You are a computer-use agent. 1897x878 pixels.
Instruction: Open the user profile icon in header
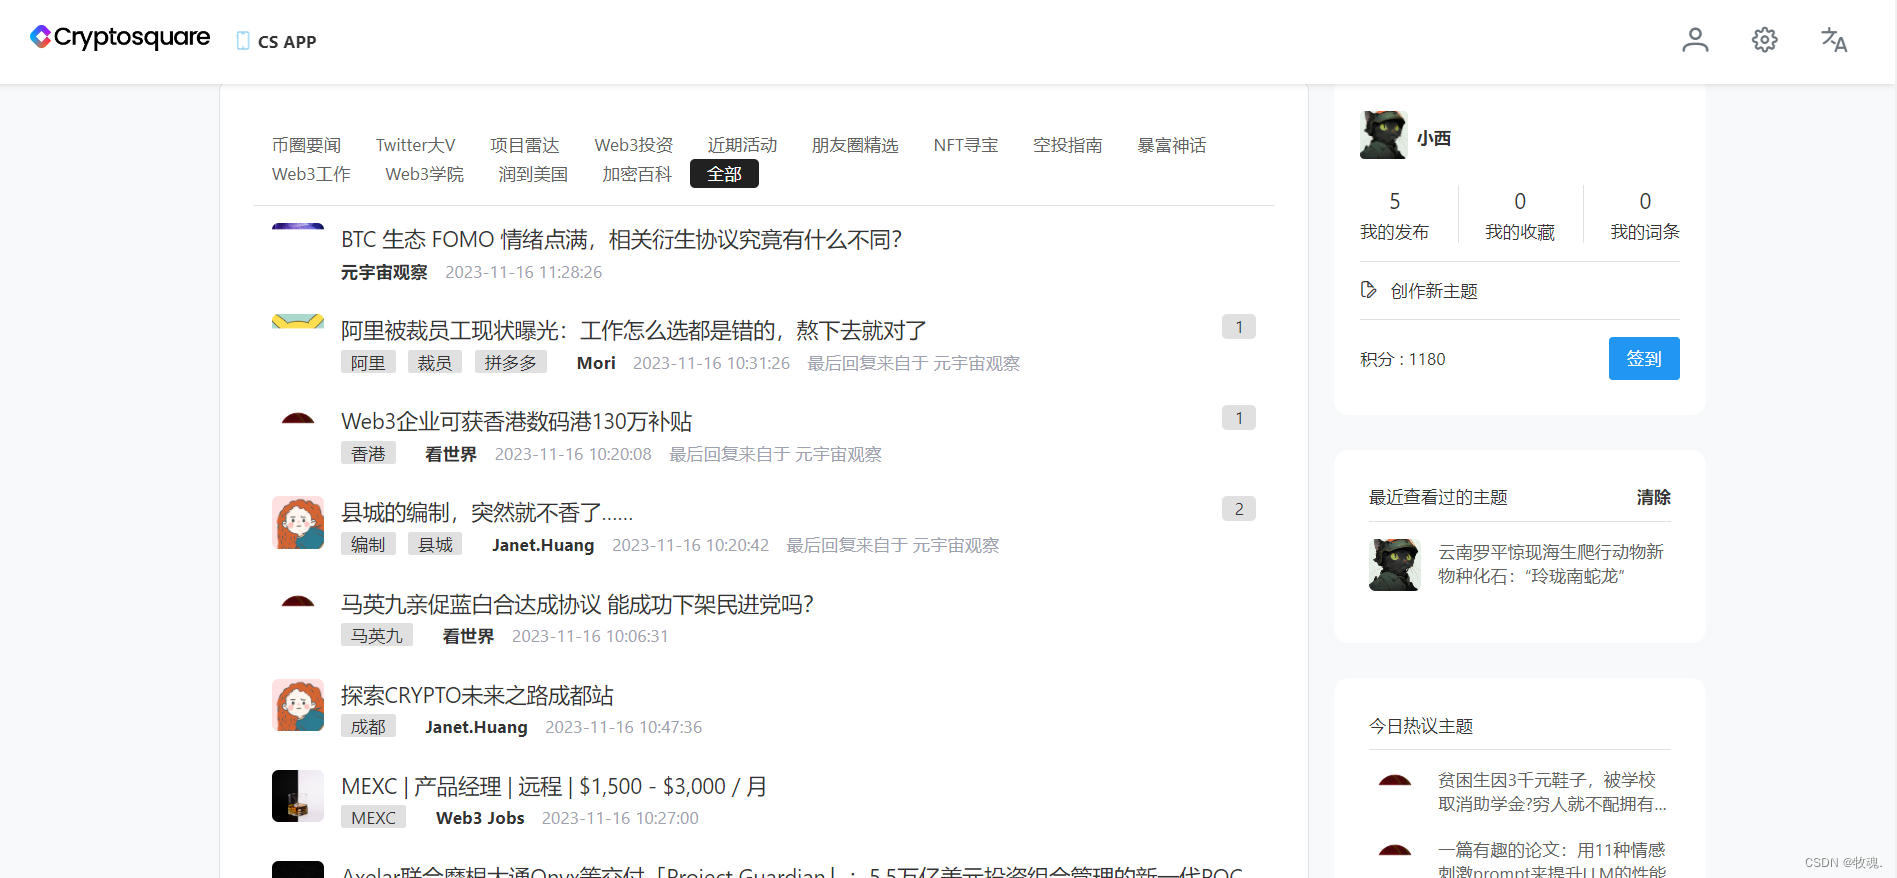(x=1695, y=40)
